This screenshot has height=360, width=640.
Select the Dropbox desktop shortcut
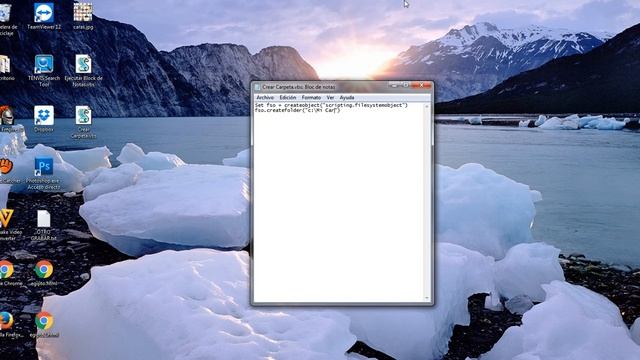44,119
